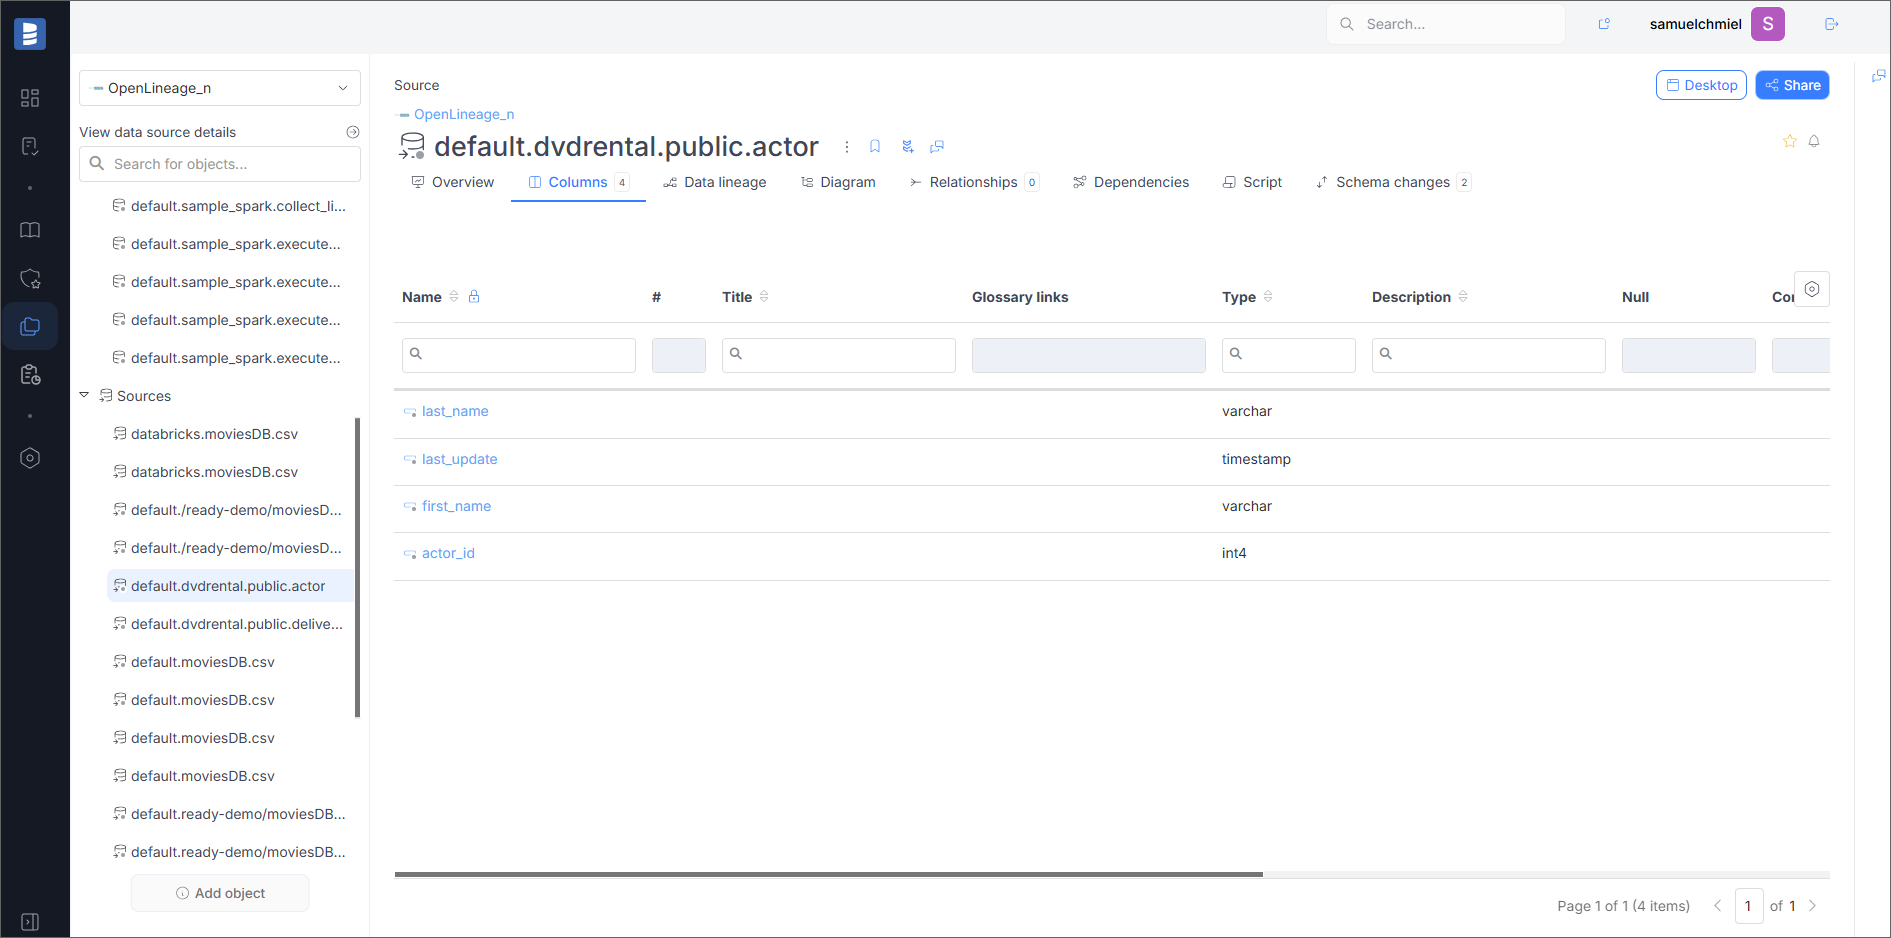
Task: Click the purple S user avatar
Action: (x=1768, y=24)
